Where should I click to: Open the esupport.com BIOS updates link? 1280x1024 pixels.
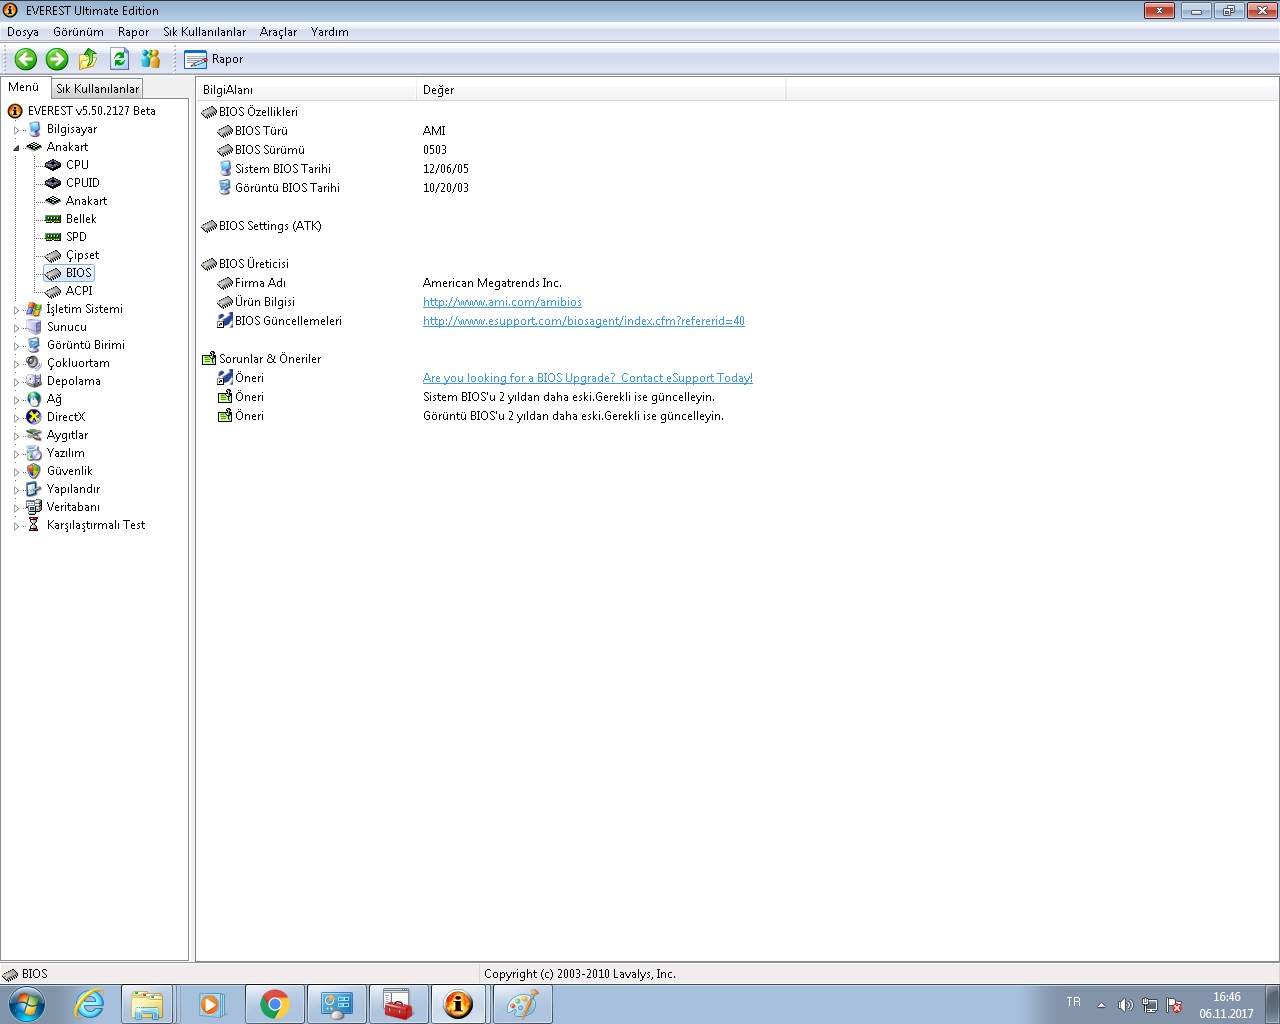click(583, 321)
